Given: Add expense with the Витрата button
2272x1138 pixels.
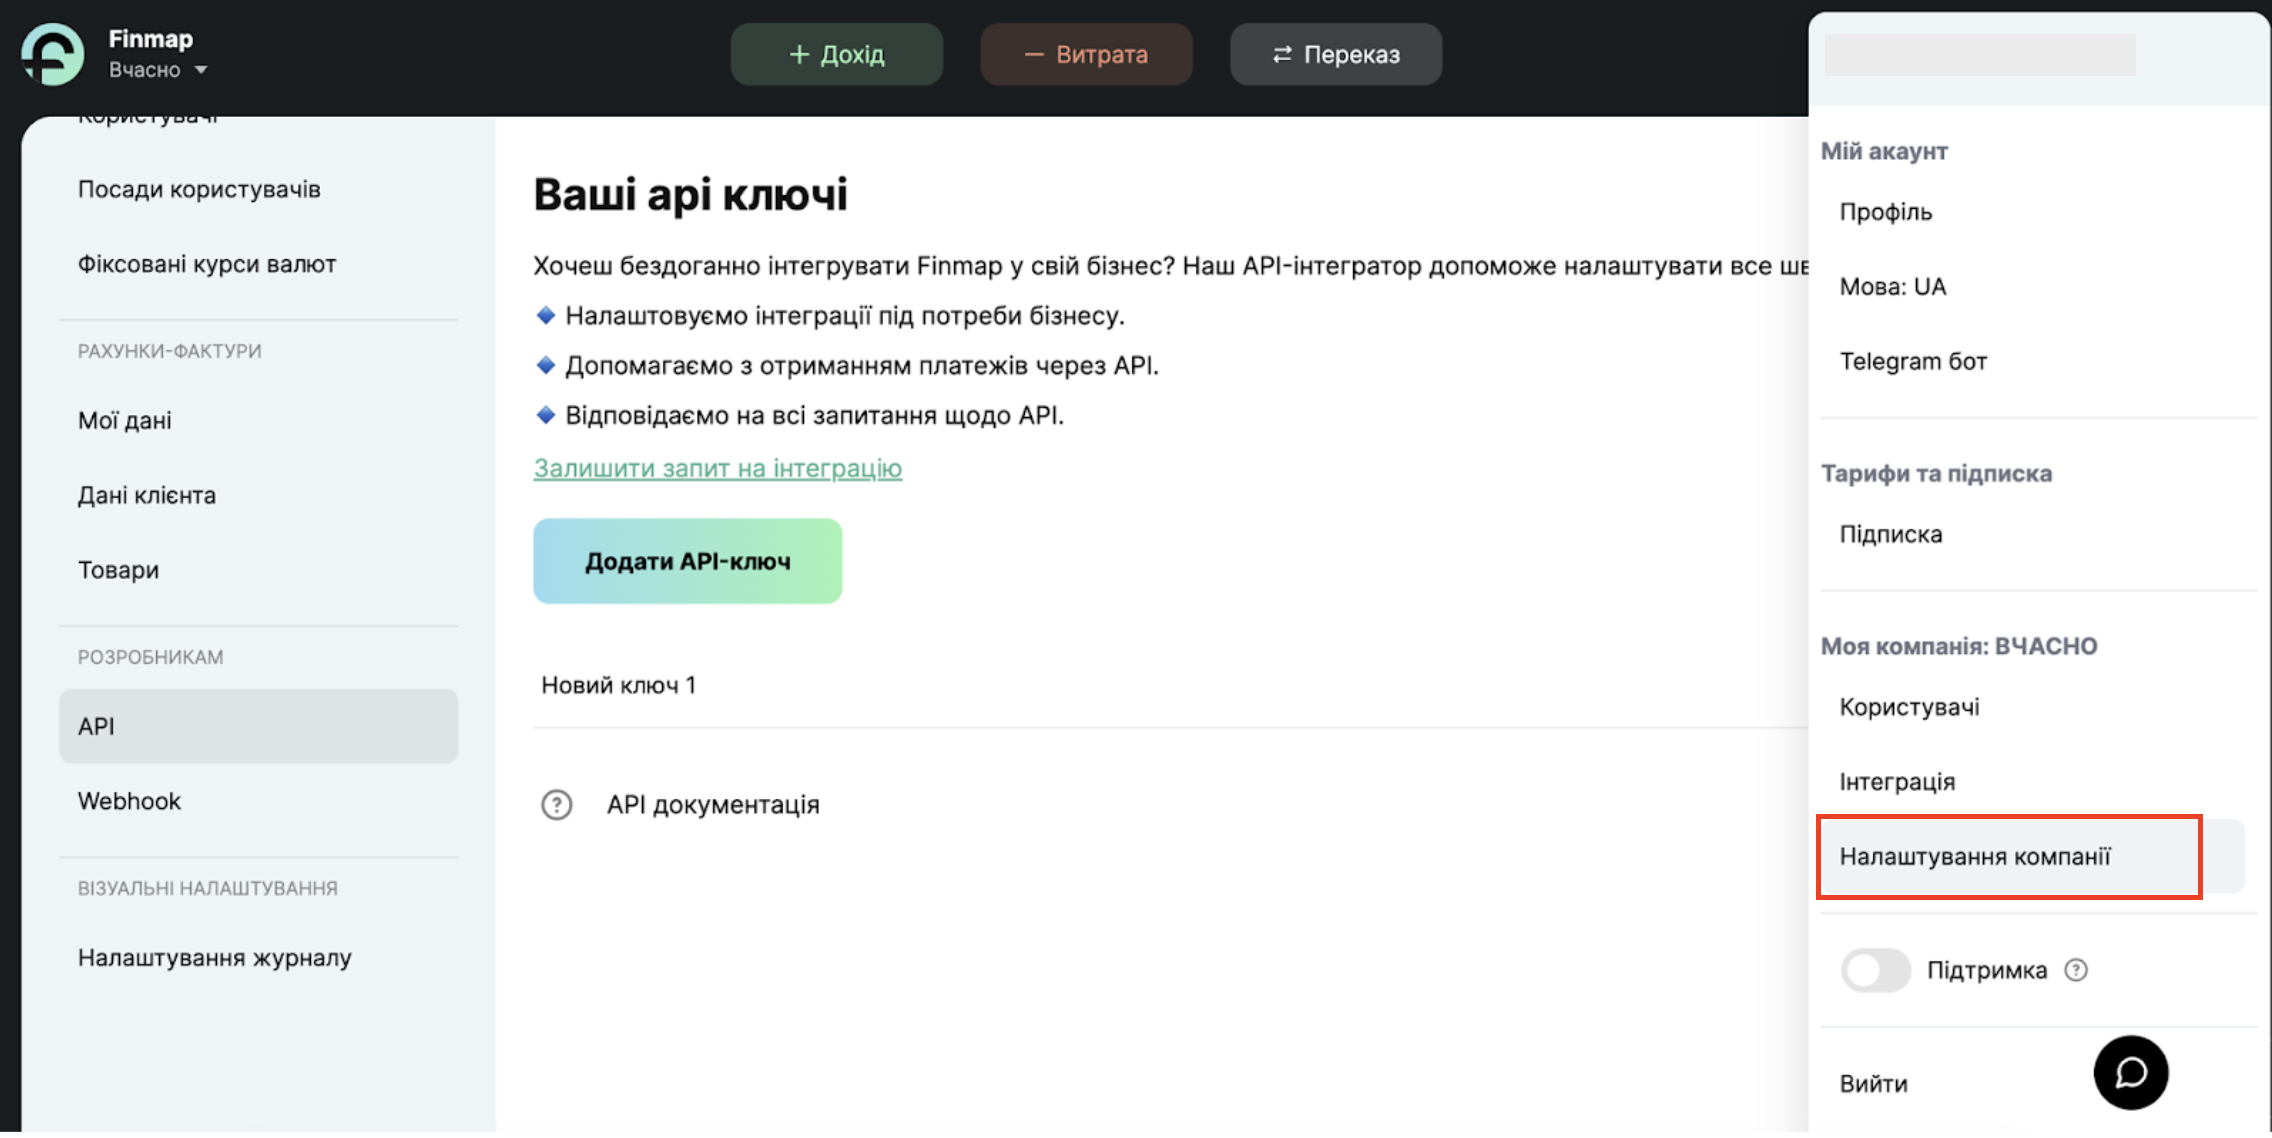Looking at the screenshot, I should (1086, 54).
